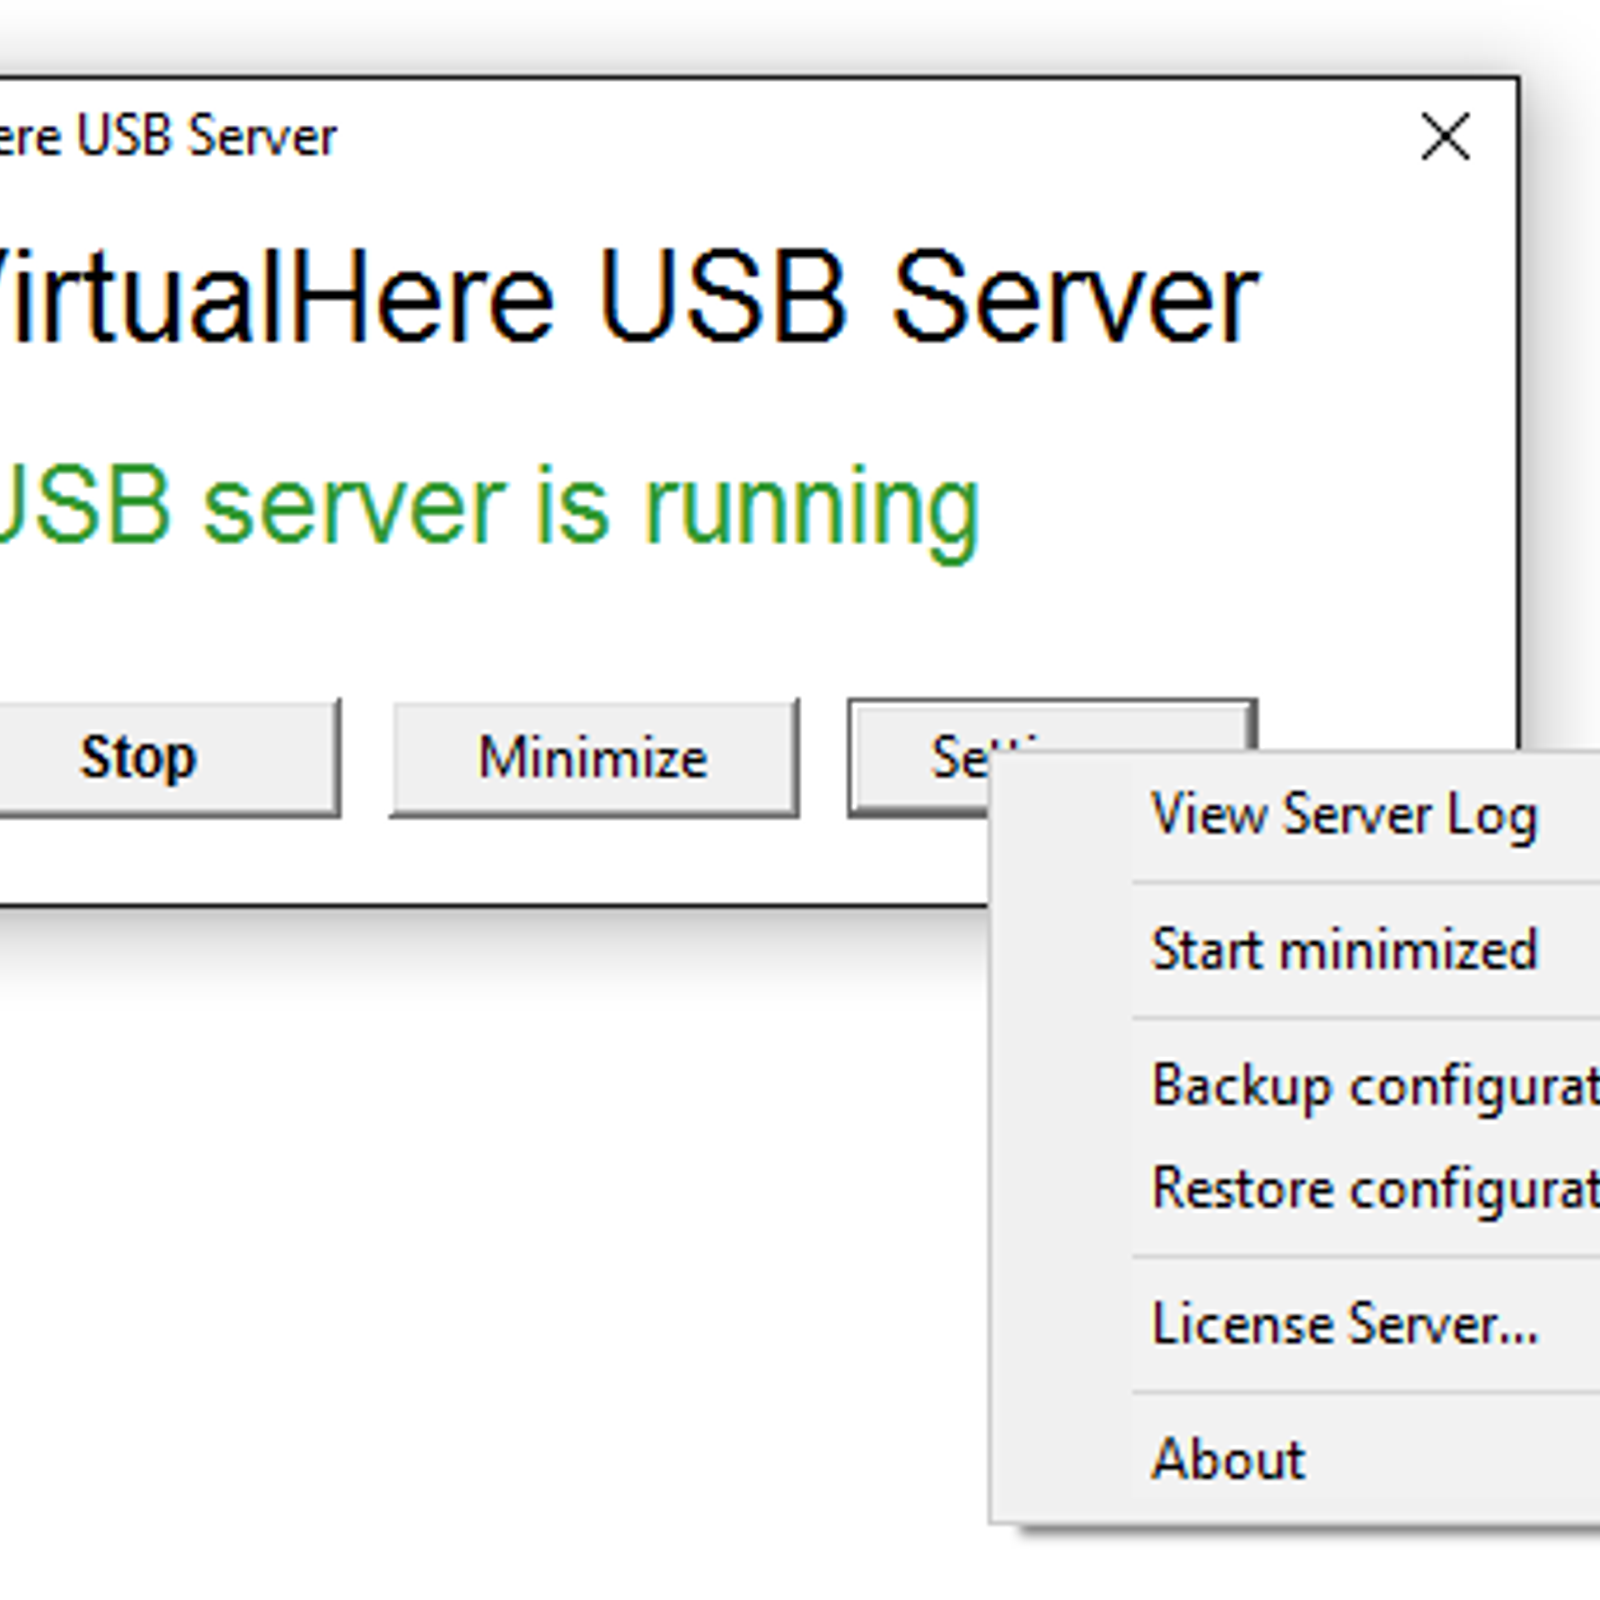The image size is (1600, 1600).
Task: Select About in the settings menu
Action: [x=1228, y=1459]
